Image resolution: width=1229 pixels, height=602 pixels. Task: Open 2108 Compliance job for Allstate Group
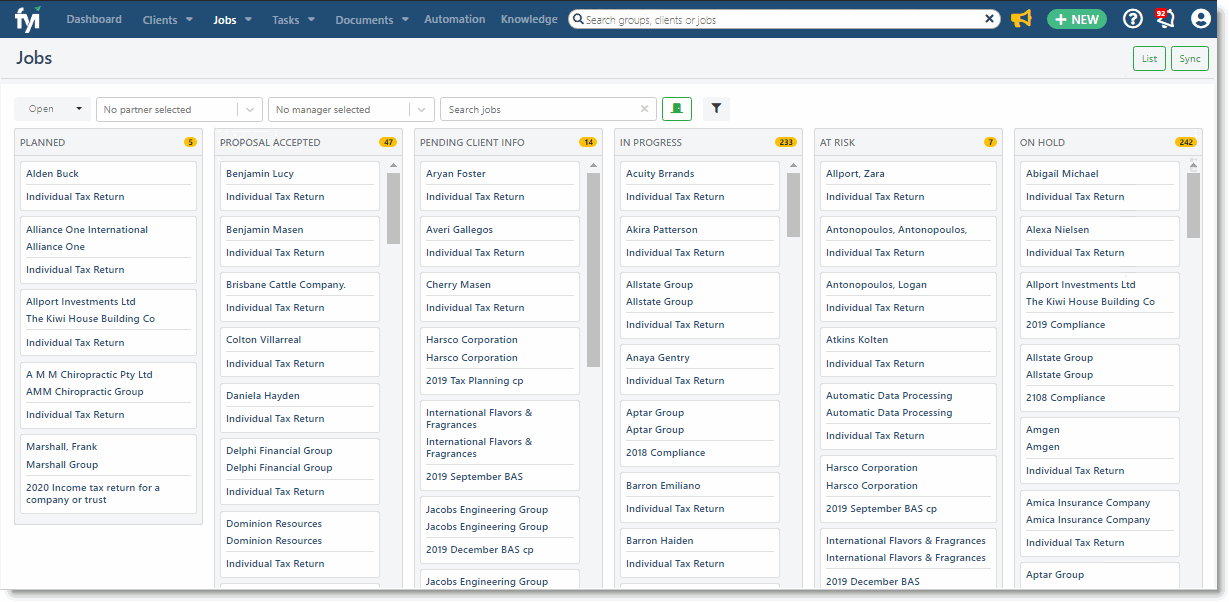click(1065, 397)
